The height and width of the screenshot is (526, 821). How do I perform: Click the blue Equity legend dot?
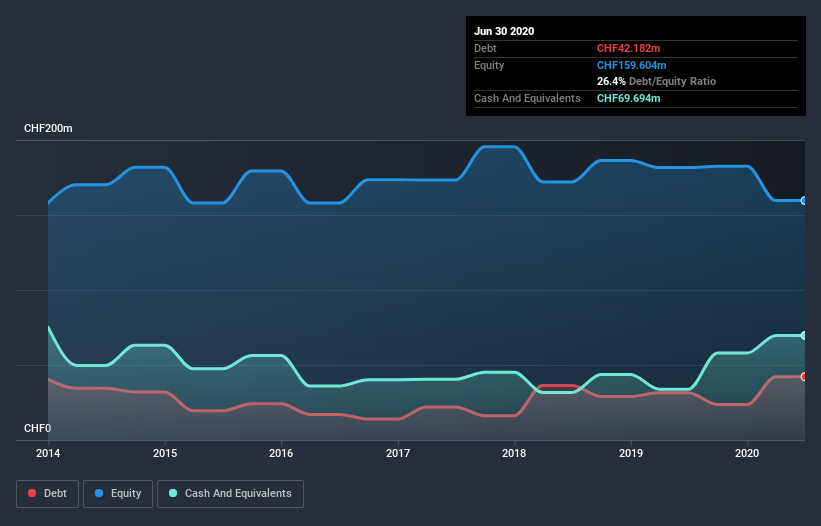tap(99, 493)
